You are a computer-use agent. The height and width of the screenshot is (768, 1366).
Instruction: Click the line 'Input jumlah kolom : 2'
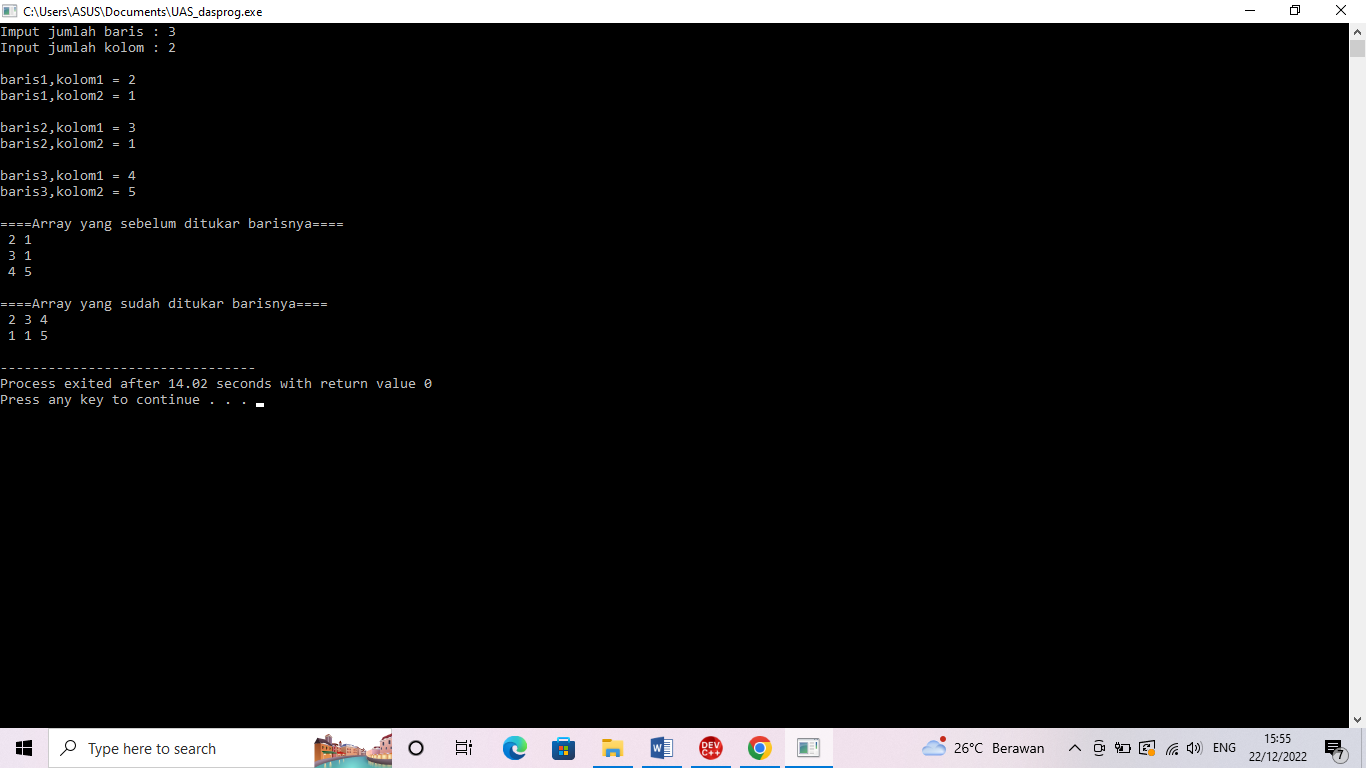pyautogui.click(x=88, y=48)
